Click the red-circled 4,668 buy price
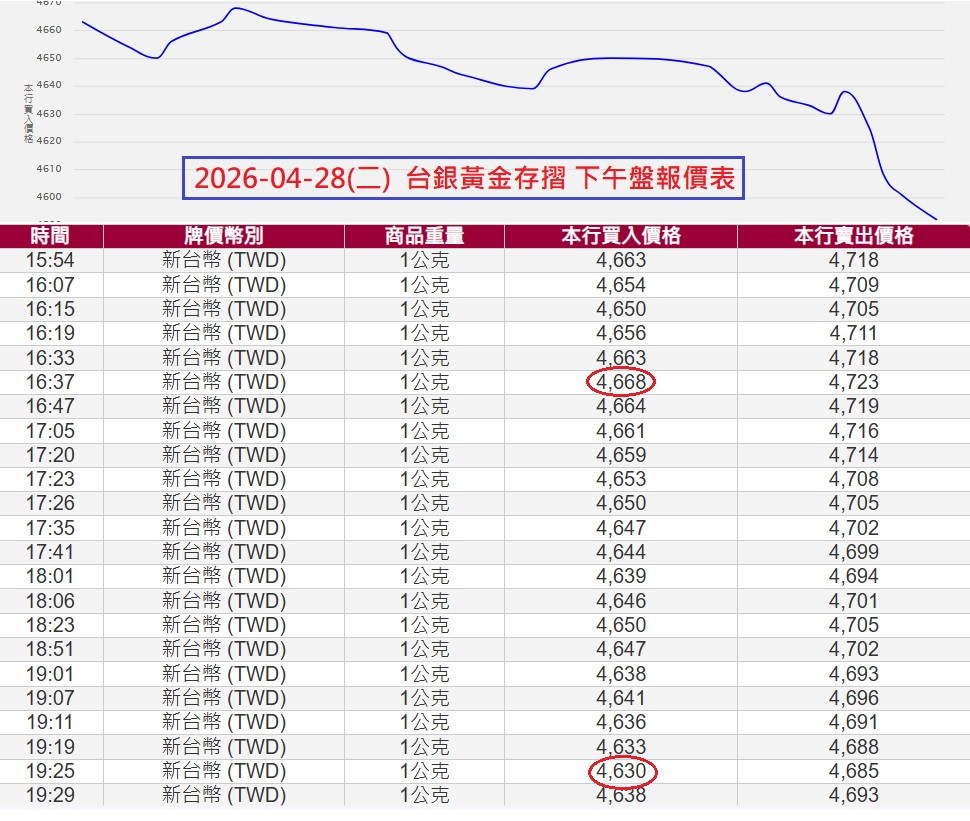 point(621,382)
